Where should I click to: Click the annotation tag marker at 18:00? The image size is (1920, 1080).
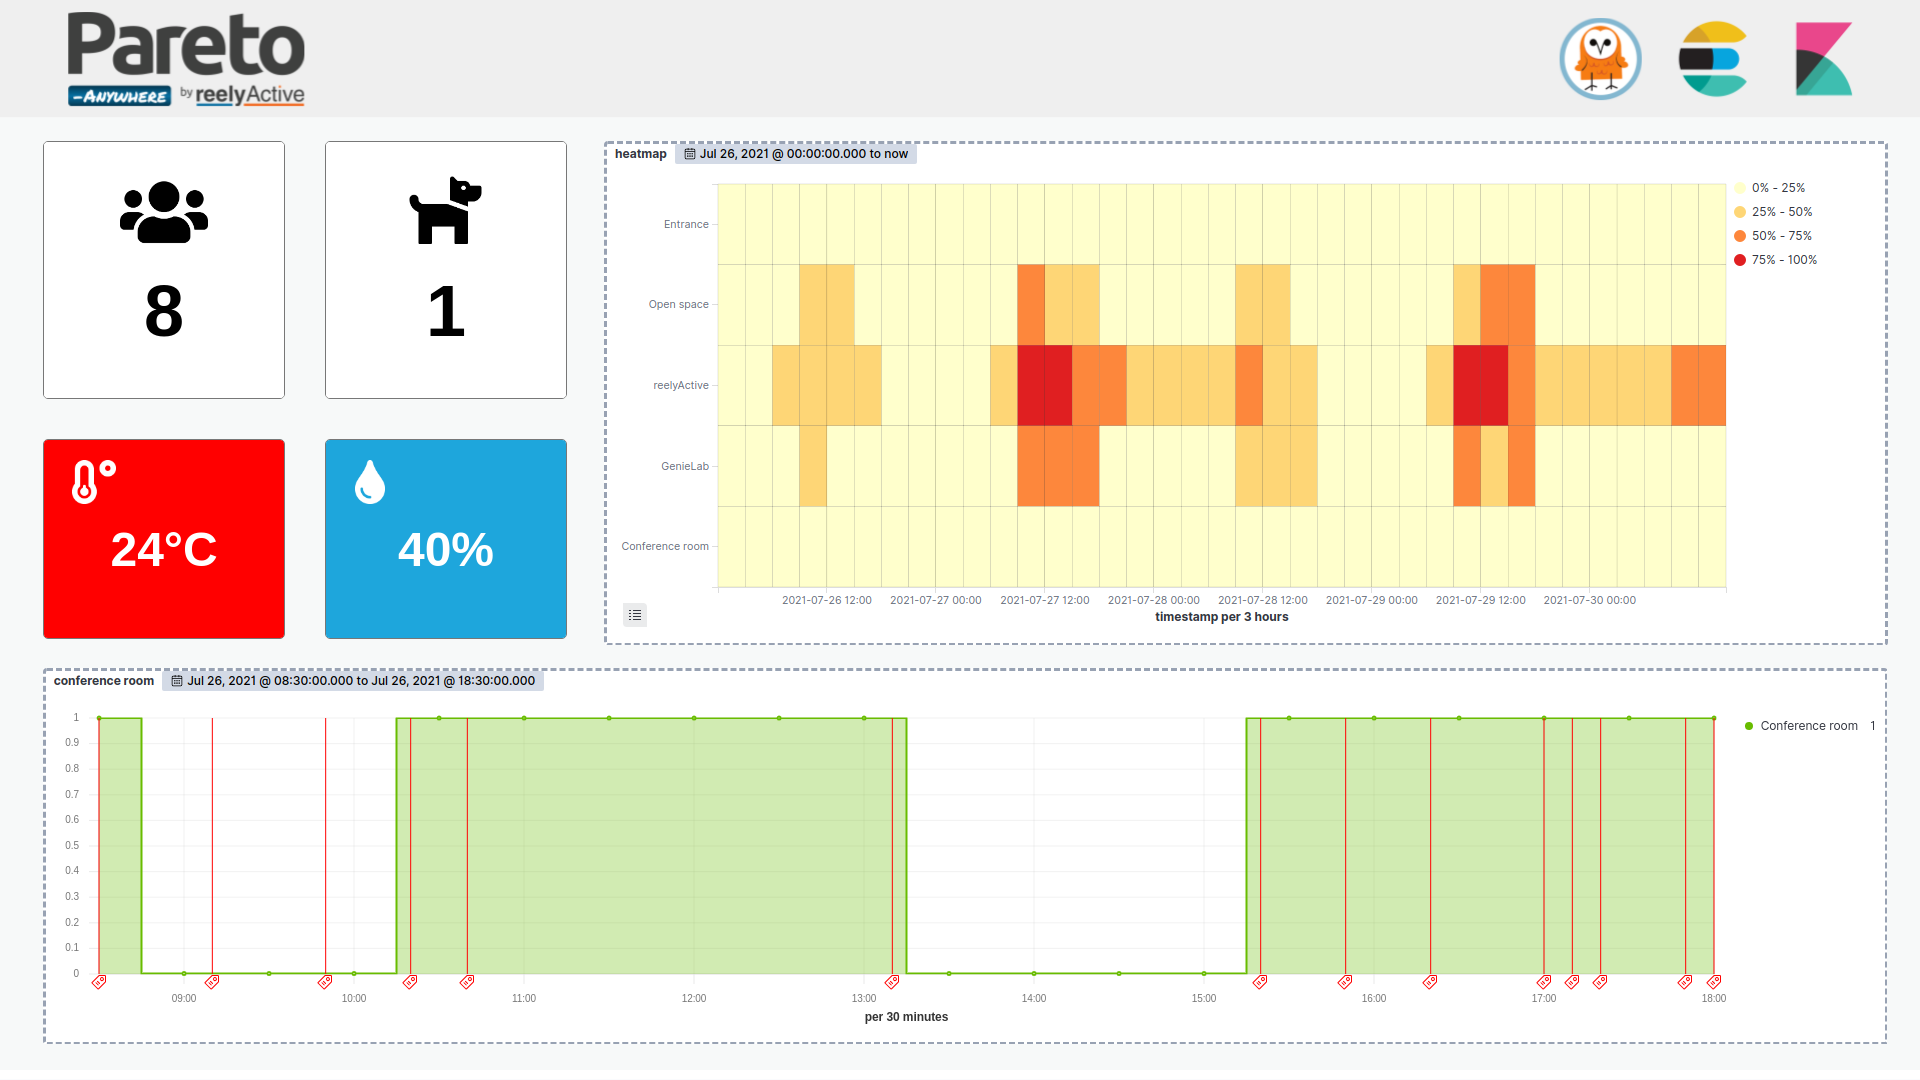tap(1714, 982)
